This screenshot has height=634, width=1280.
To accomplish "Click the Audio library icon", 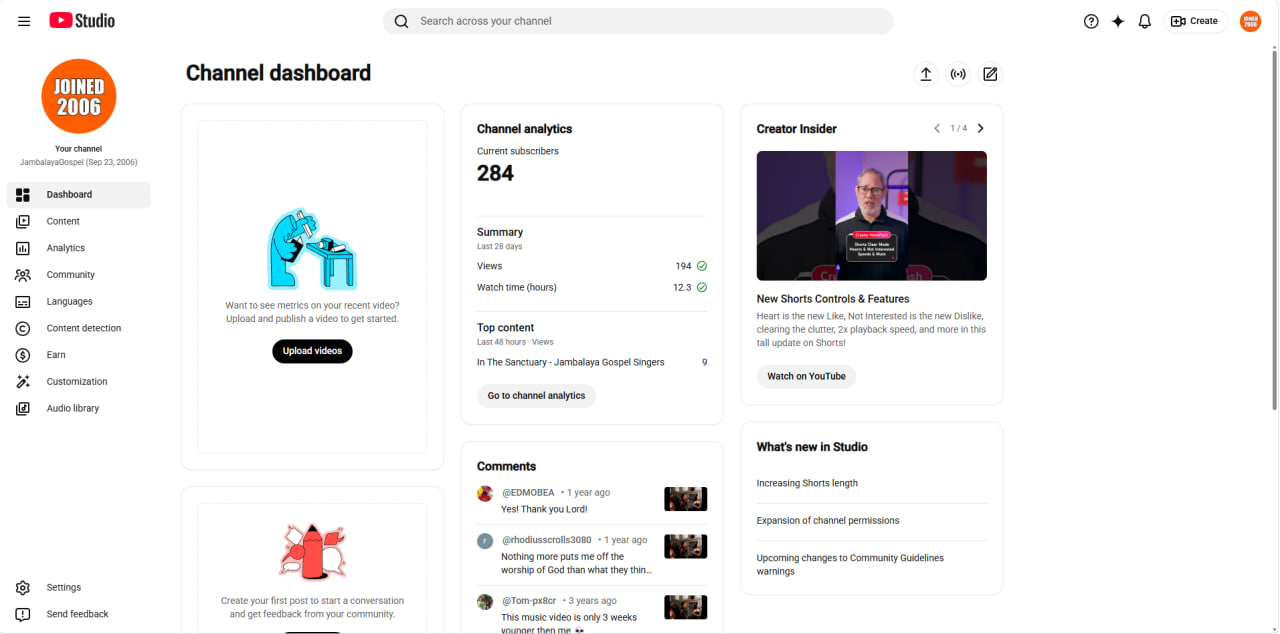I will click(x=23, y=408).
